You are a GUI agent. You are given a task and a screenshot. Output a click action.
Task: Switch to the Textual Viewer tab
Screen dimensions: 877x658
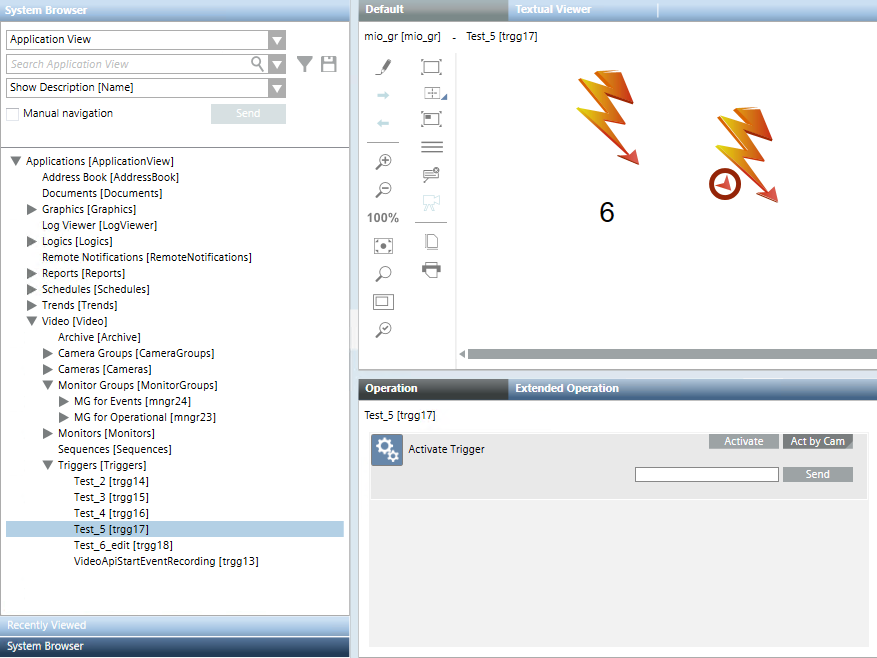(x=552, y=10)
